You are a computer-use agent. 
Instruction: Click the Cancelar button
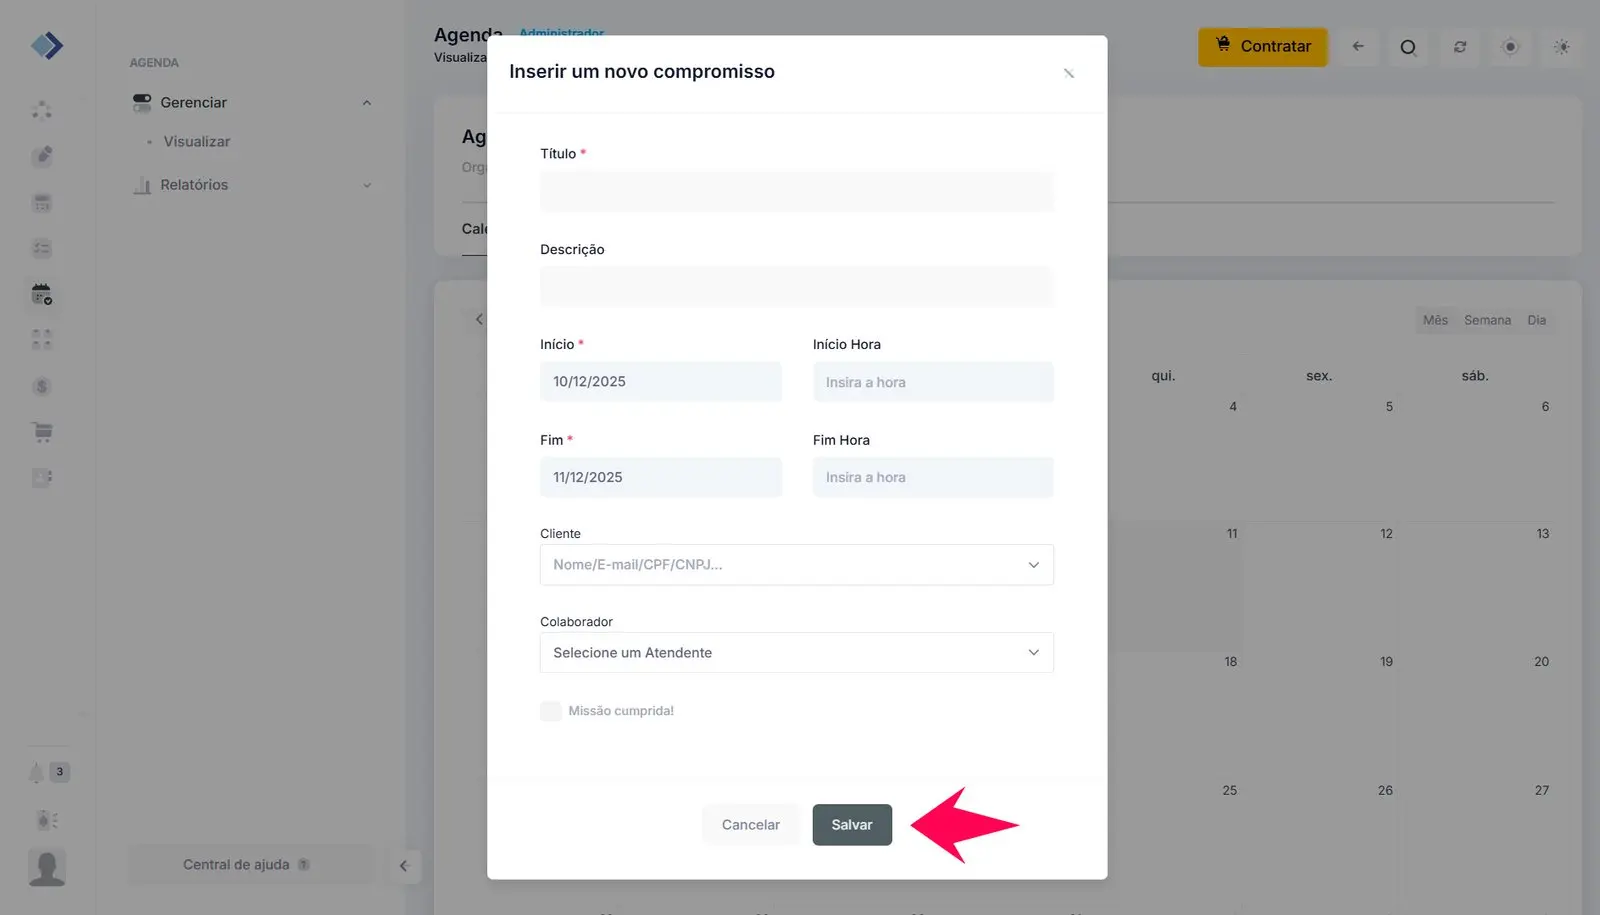point(750,825)
